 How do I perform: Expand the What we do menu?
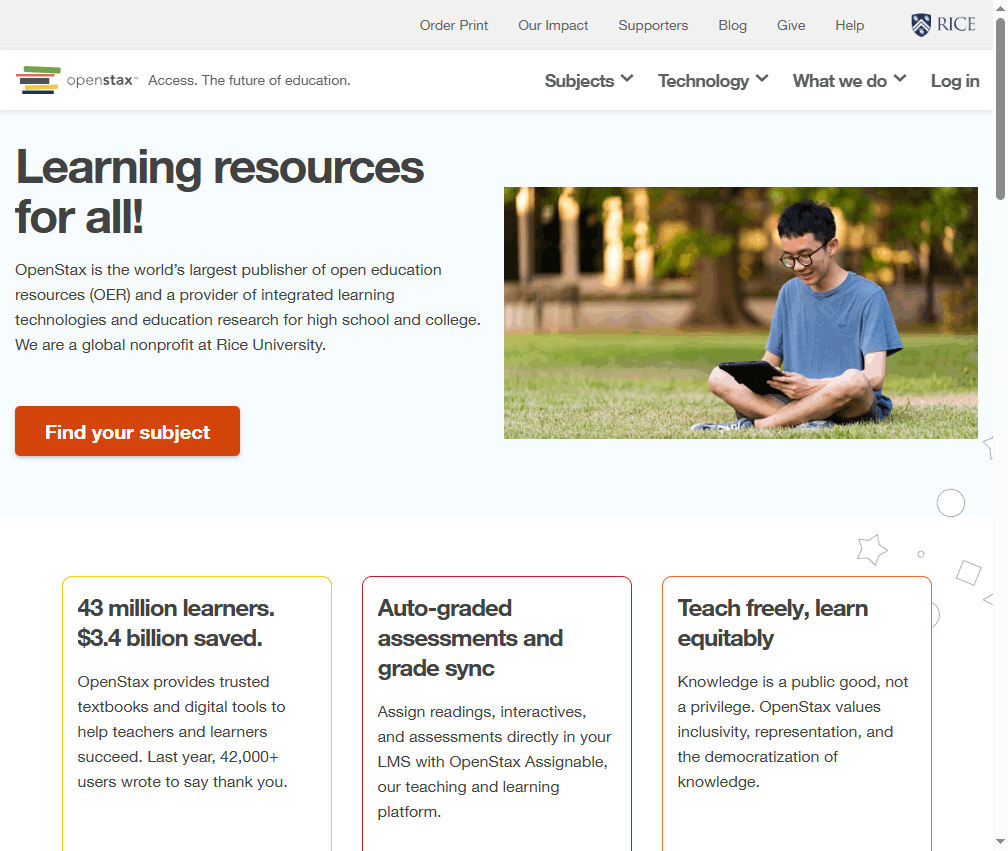tap(848, 81)
